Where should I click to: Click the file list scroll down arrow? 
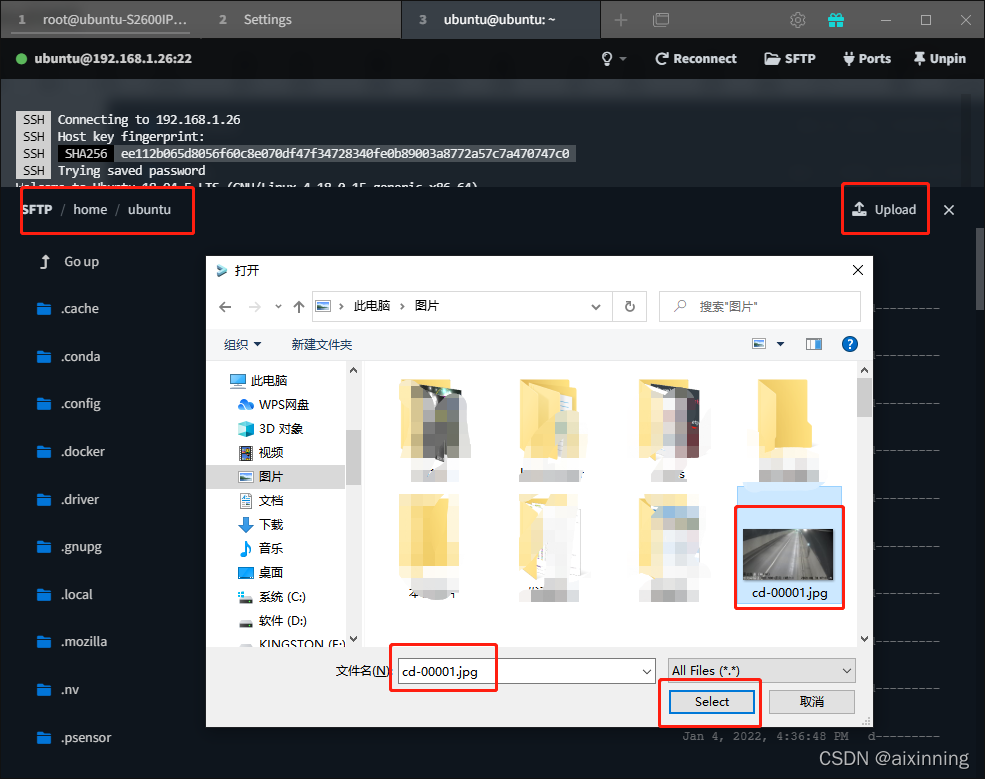pyautogui.click(x=864, y=639)
